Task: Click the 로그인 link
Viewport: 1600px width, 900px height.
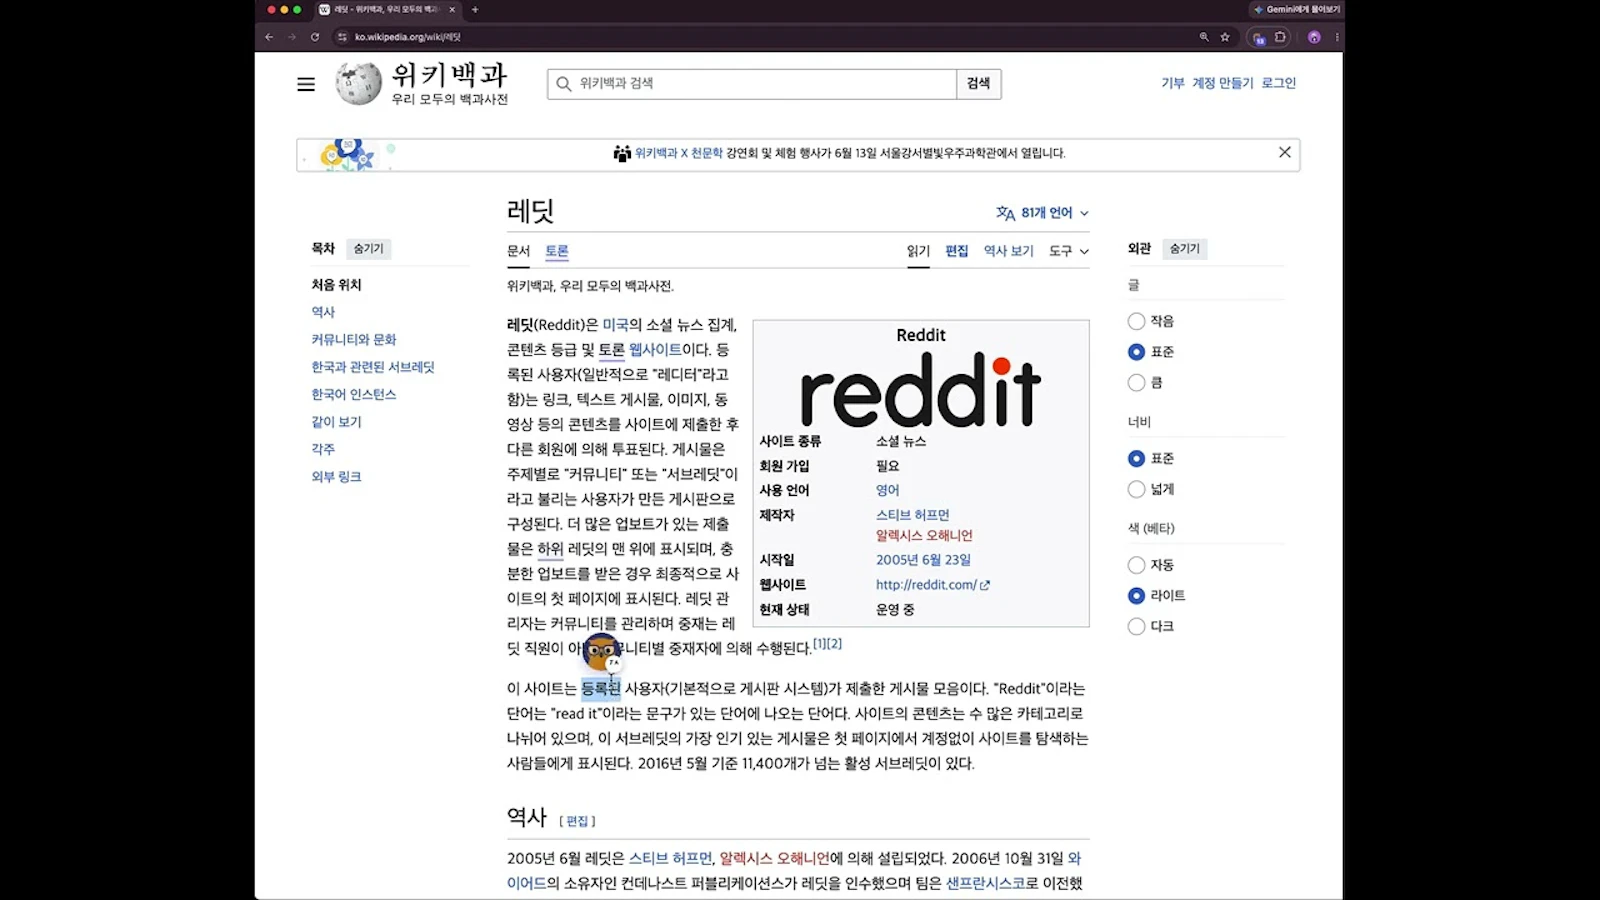Action: [1278, 83]
